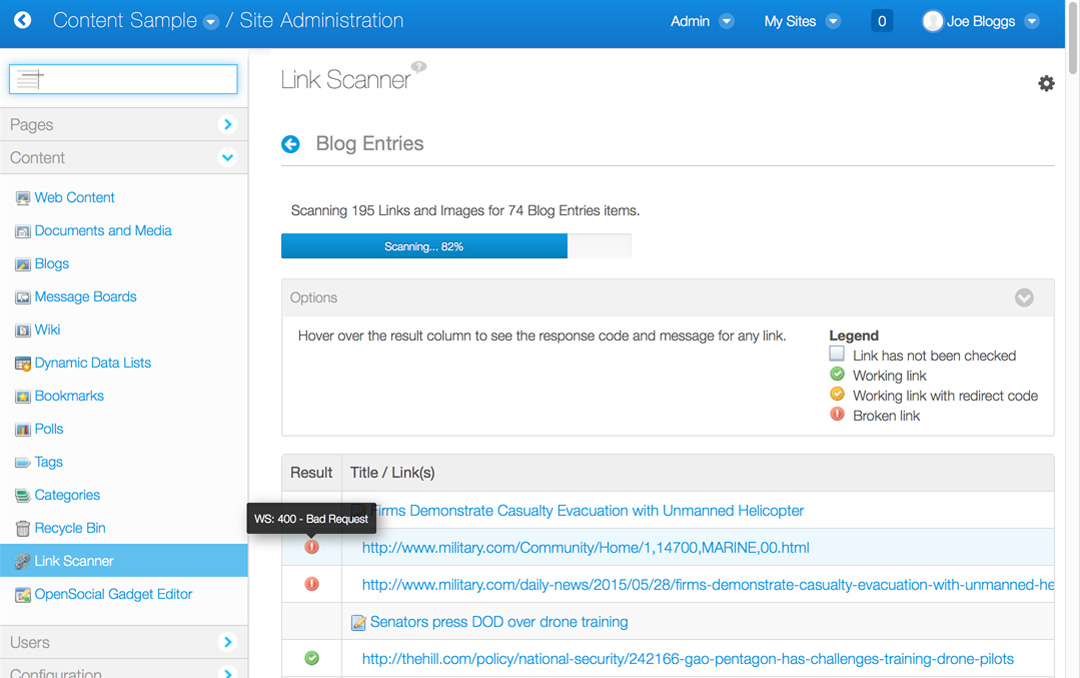Open Bookmarks in sidebar
Image resolution: width=1080 pixels, height=678 pixels.
pyautogui.click(x=69, y=396)
